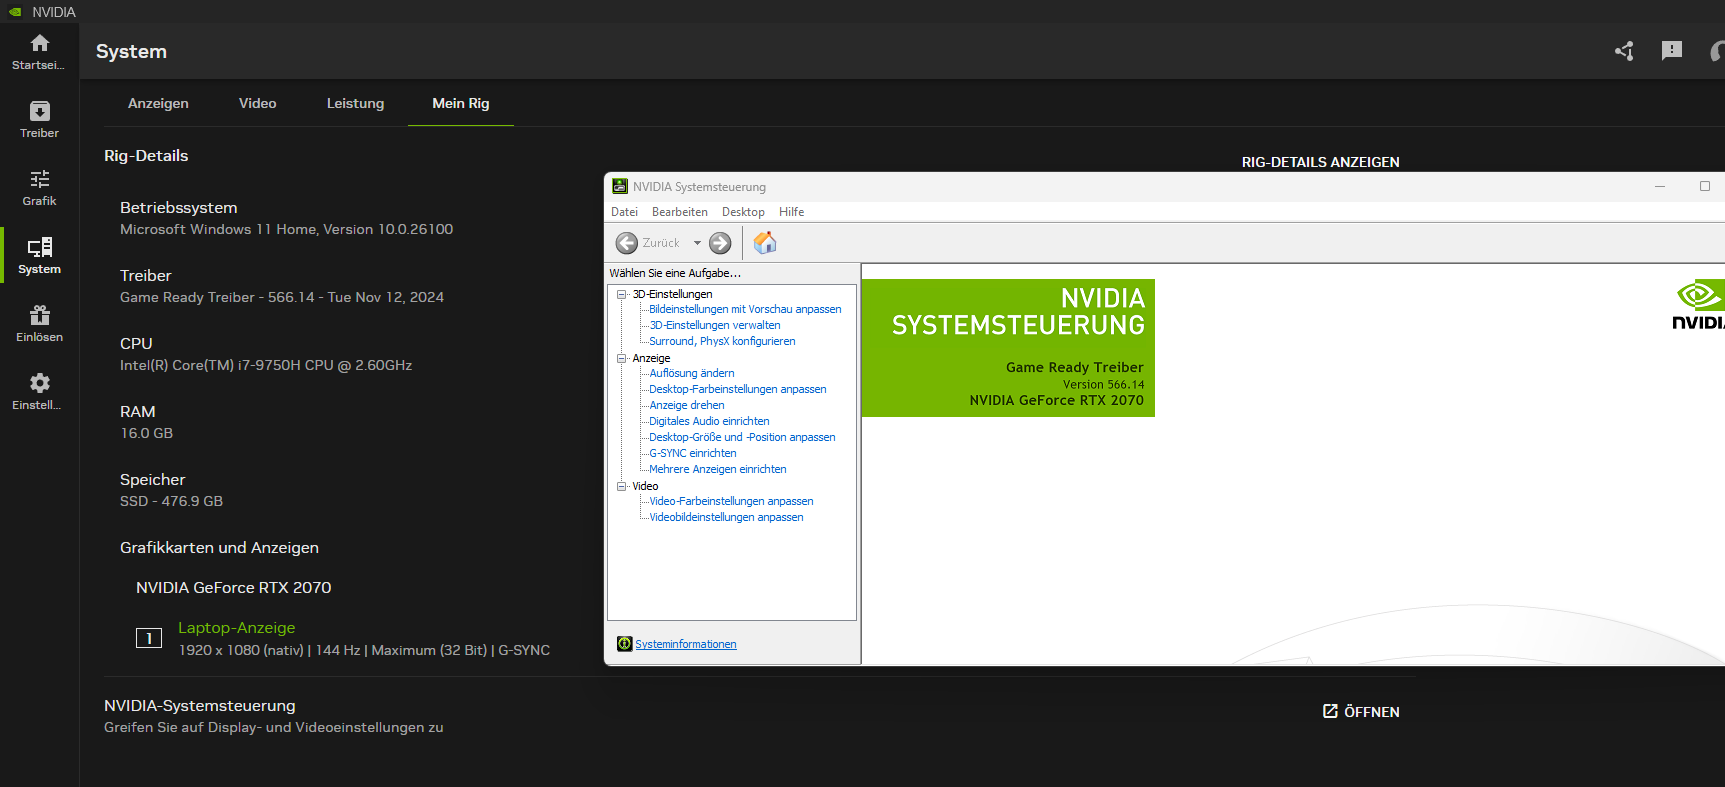The height and width of the screenshot is (787, 1725).
Task: Switch to the Leistung tab
Action: coord(355,103)
